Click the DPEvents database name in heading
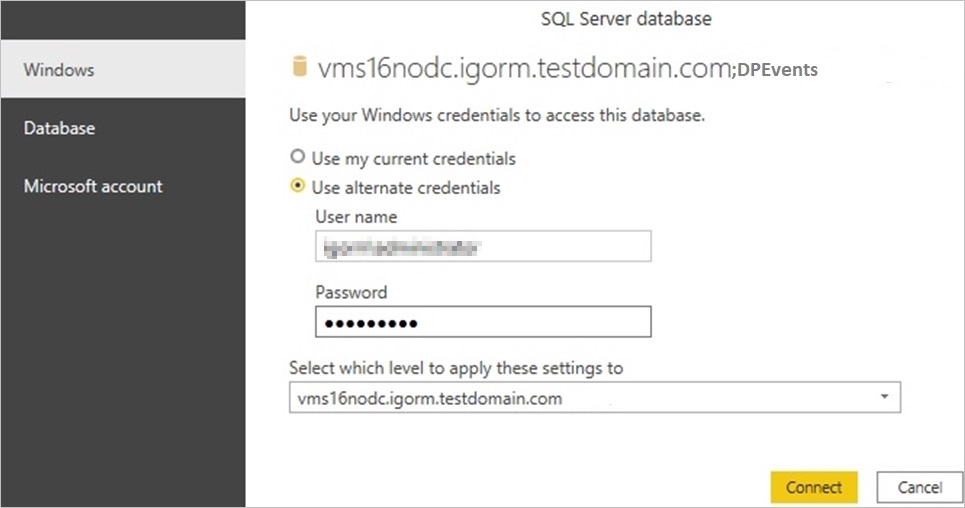Screen dimensions: 965x508 (779, 70)
